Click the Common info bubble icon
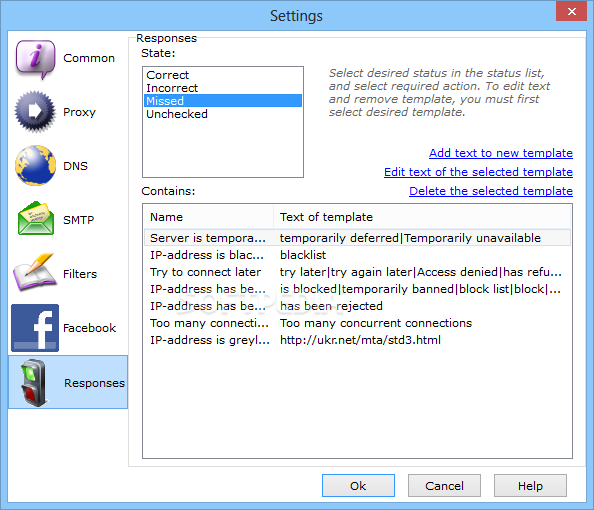This screenshot has height=510, width=594. [x=35, y=59]
